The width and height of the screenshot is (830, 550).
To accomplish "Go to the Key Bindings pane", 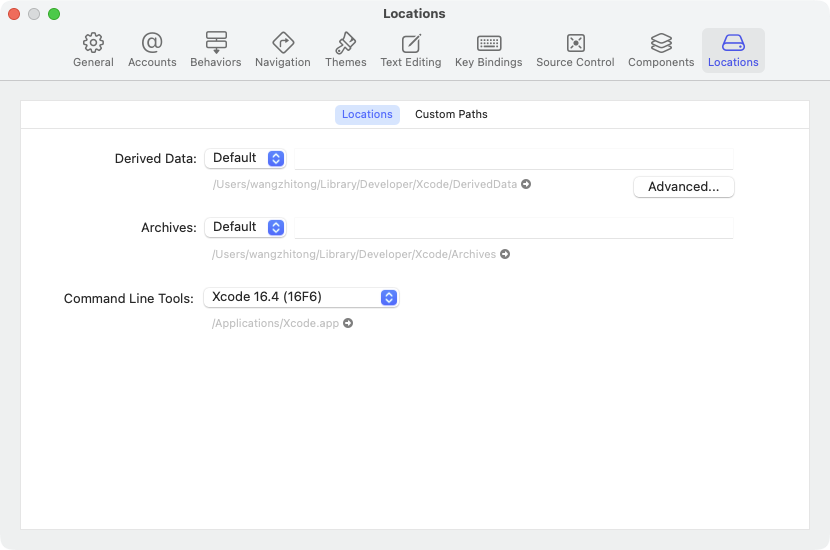I will click(488, 50).
